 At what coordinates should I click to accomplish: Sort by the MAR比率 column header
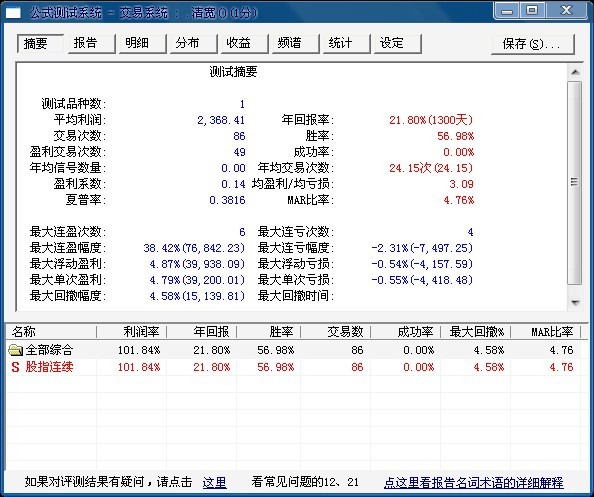click(546, 332)
